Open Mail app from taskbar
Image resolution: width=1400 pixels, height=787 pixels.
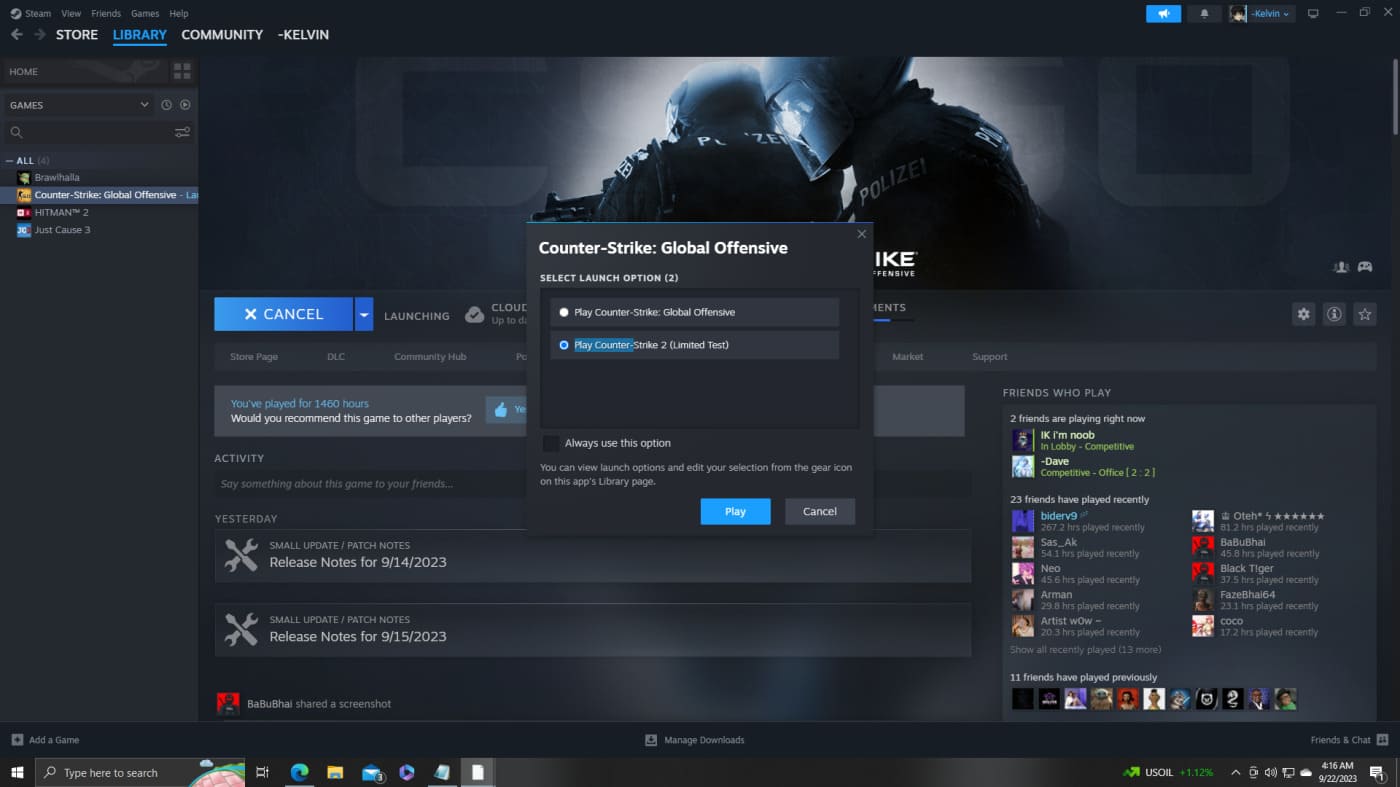point(372,772)
